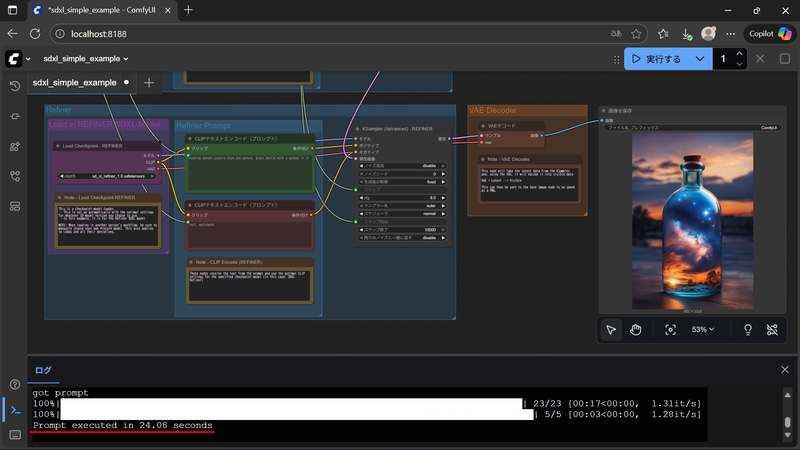Open the zoom 53% dropdown

pos(703,330)
